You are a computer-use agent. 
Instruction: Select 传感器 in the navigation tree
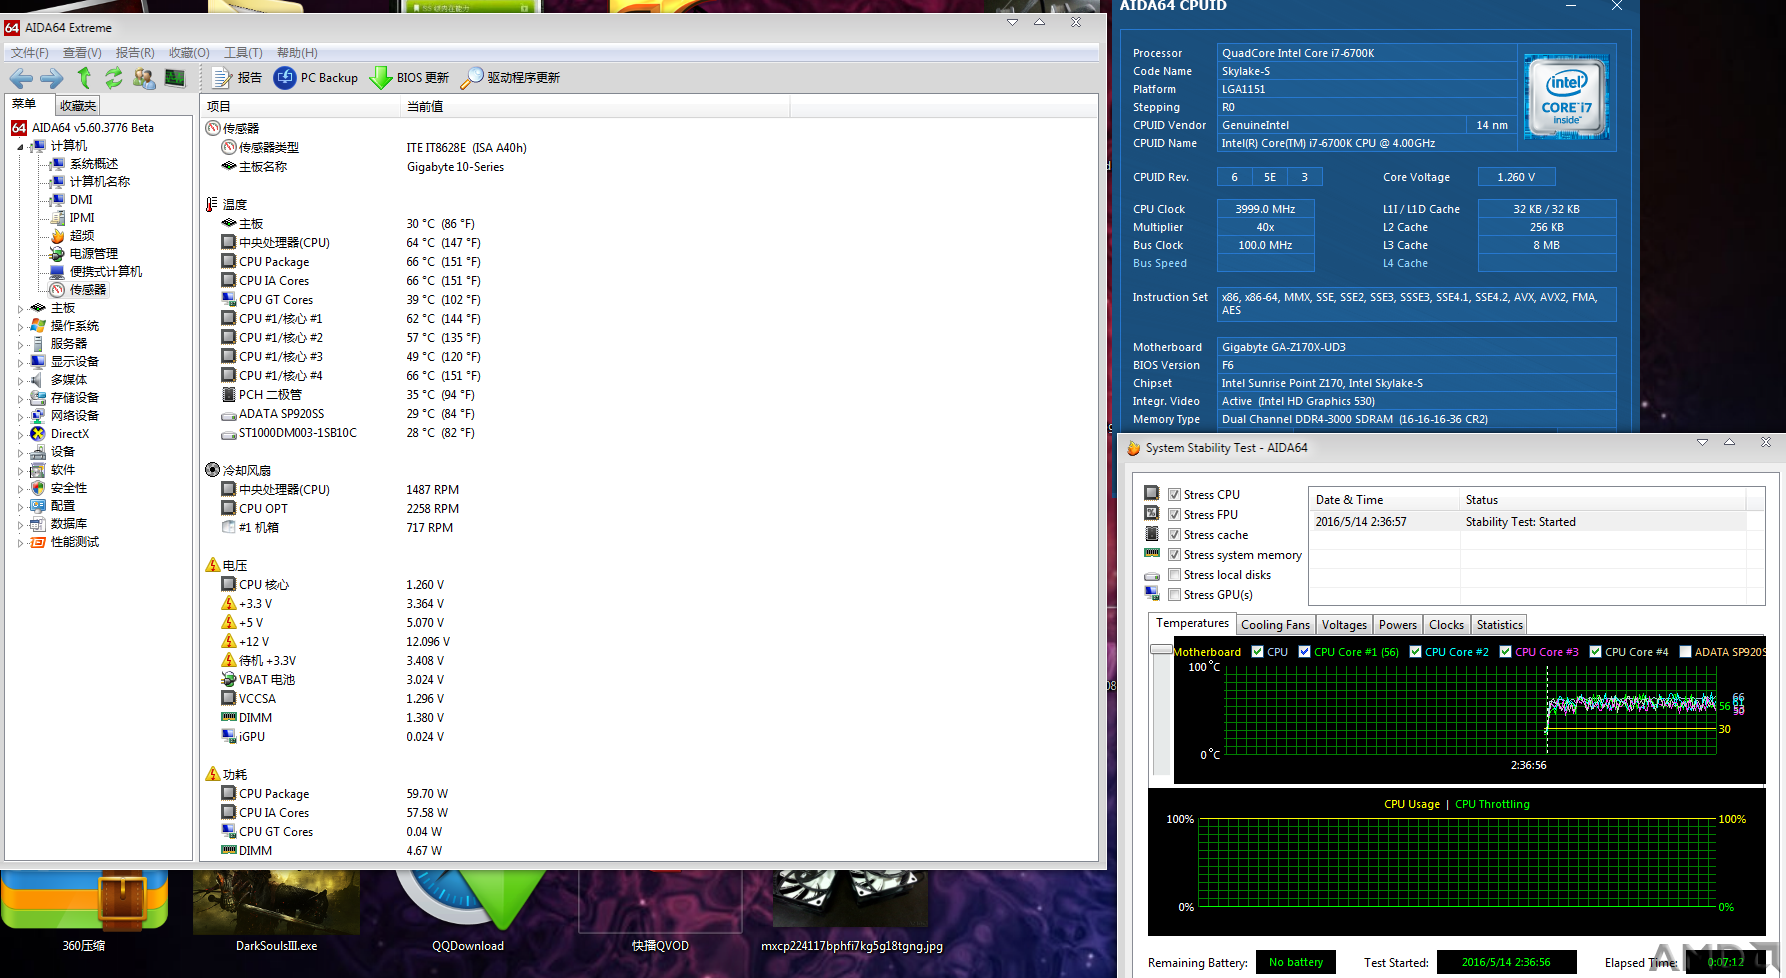(x=88, y=290)
